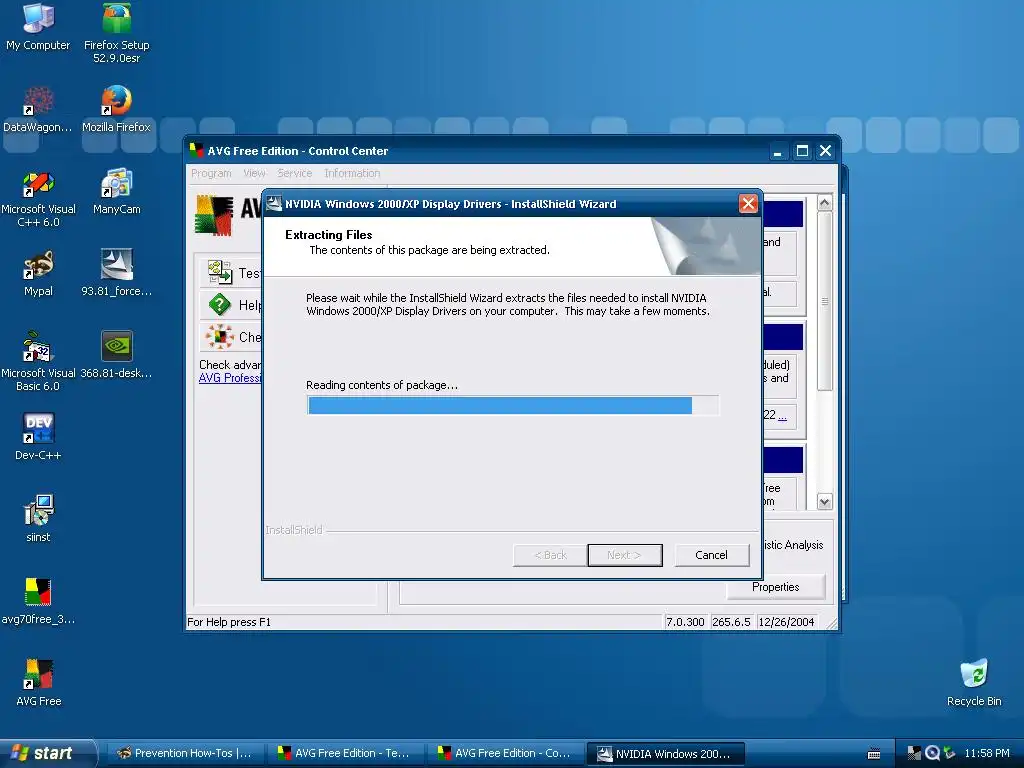Click the Next button in InstallShield Wizard
Screen dimensions: 1024x768
coord(625,555)
